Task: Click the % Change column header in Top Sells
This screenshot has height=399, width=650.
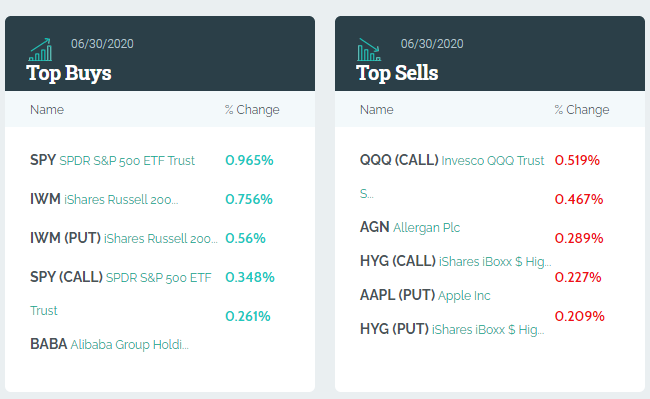Action: tap(582, 110)
